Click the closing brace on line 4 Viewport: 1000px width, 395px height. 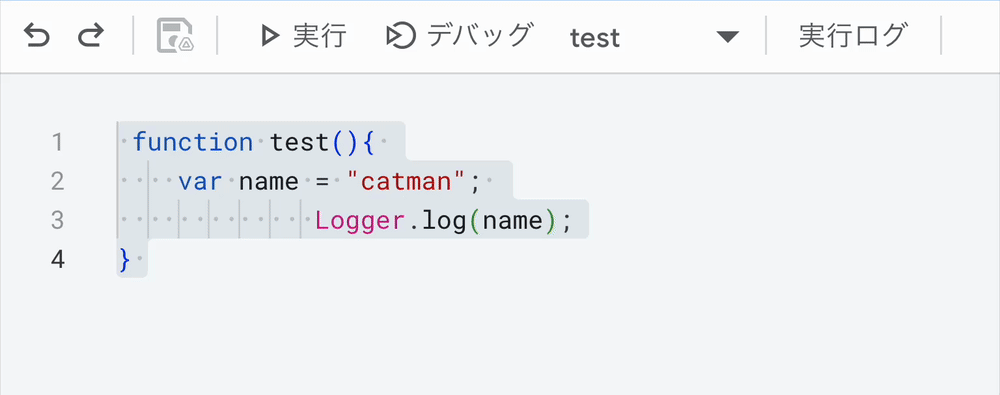click(124, 260)
